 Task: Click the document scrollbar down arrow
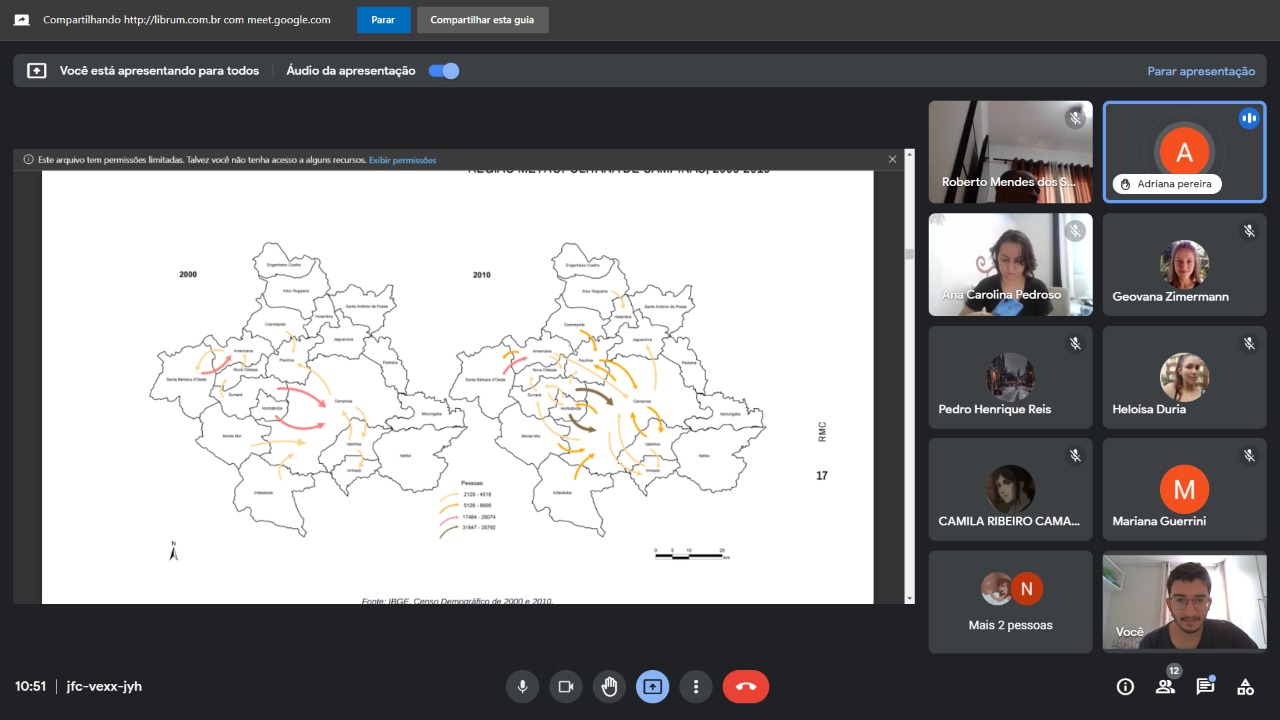tap(909, 598)
